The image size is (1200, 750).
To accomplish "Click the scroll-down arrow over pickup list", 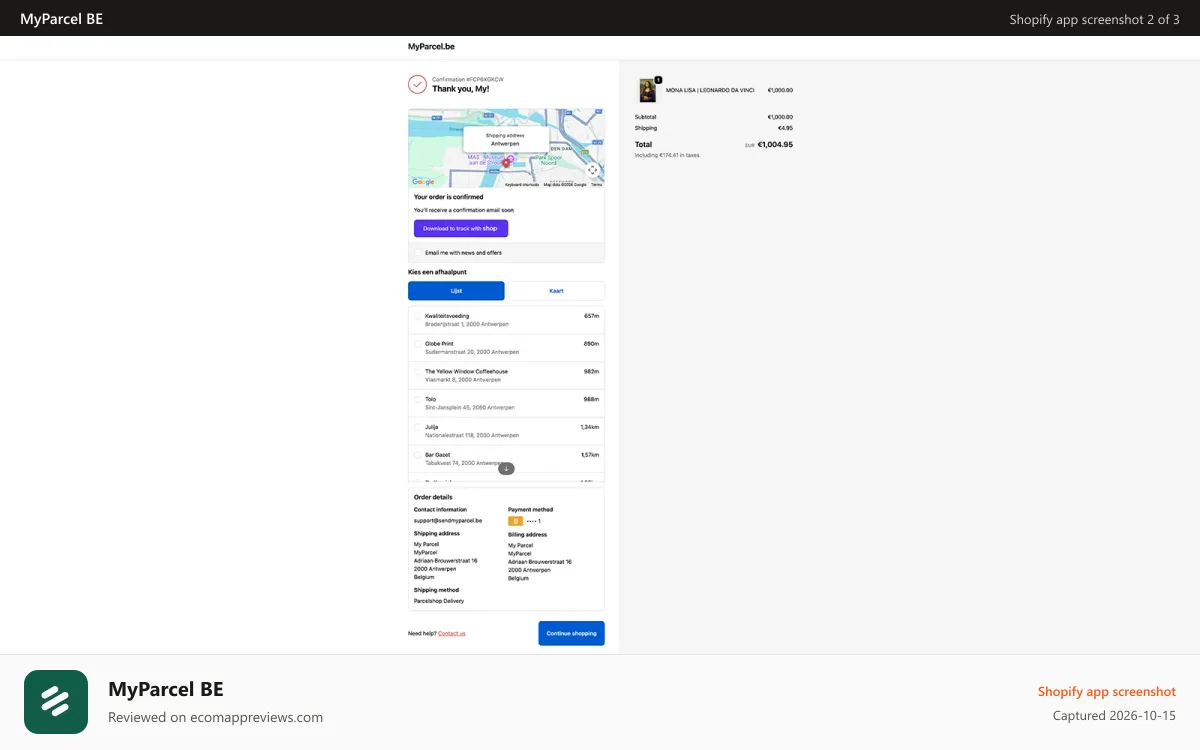I will 507,468.
